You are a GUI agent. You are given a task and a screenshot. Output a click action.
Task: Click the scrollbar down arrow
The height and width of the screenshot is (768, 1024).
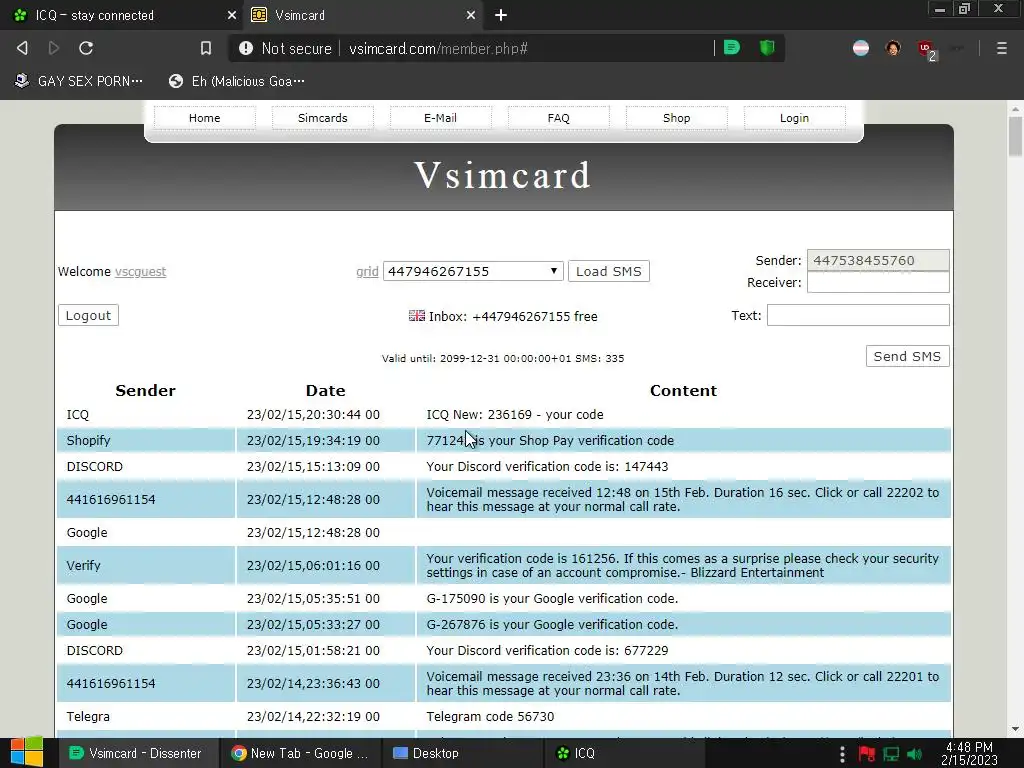(1015, 729)
